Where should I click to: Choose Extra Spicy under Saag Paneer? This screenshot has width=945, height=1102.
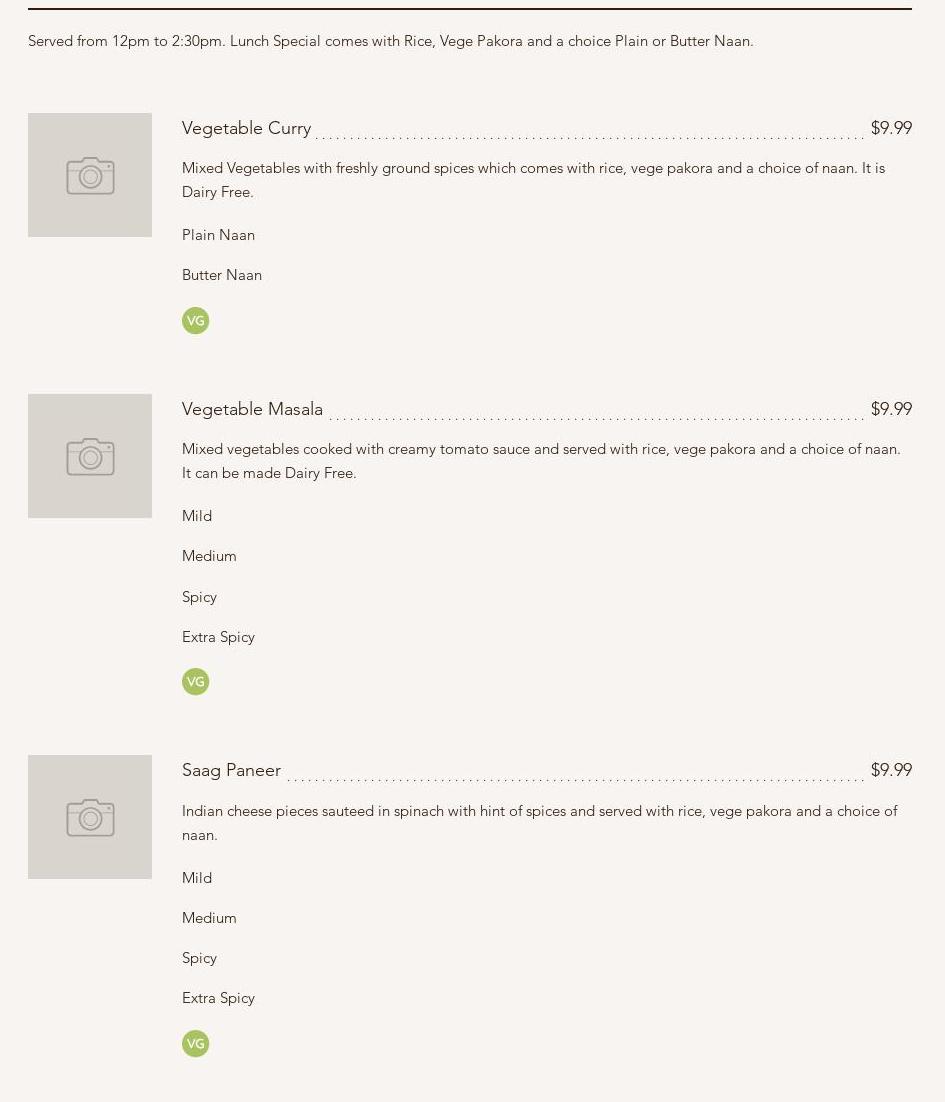click(218, 998)
